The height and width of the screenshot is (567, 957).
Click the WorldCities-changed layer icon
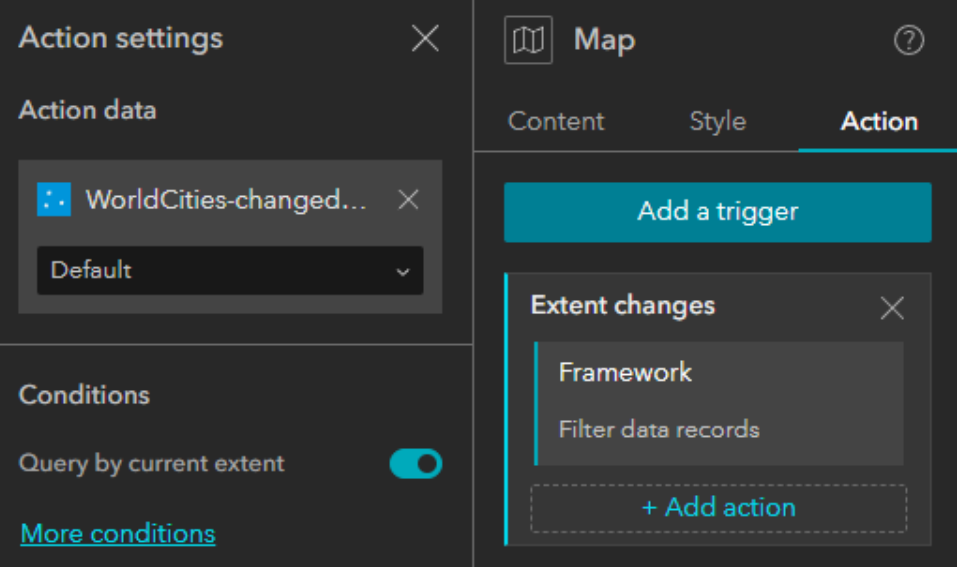pos(52,200)
